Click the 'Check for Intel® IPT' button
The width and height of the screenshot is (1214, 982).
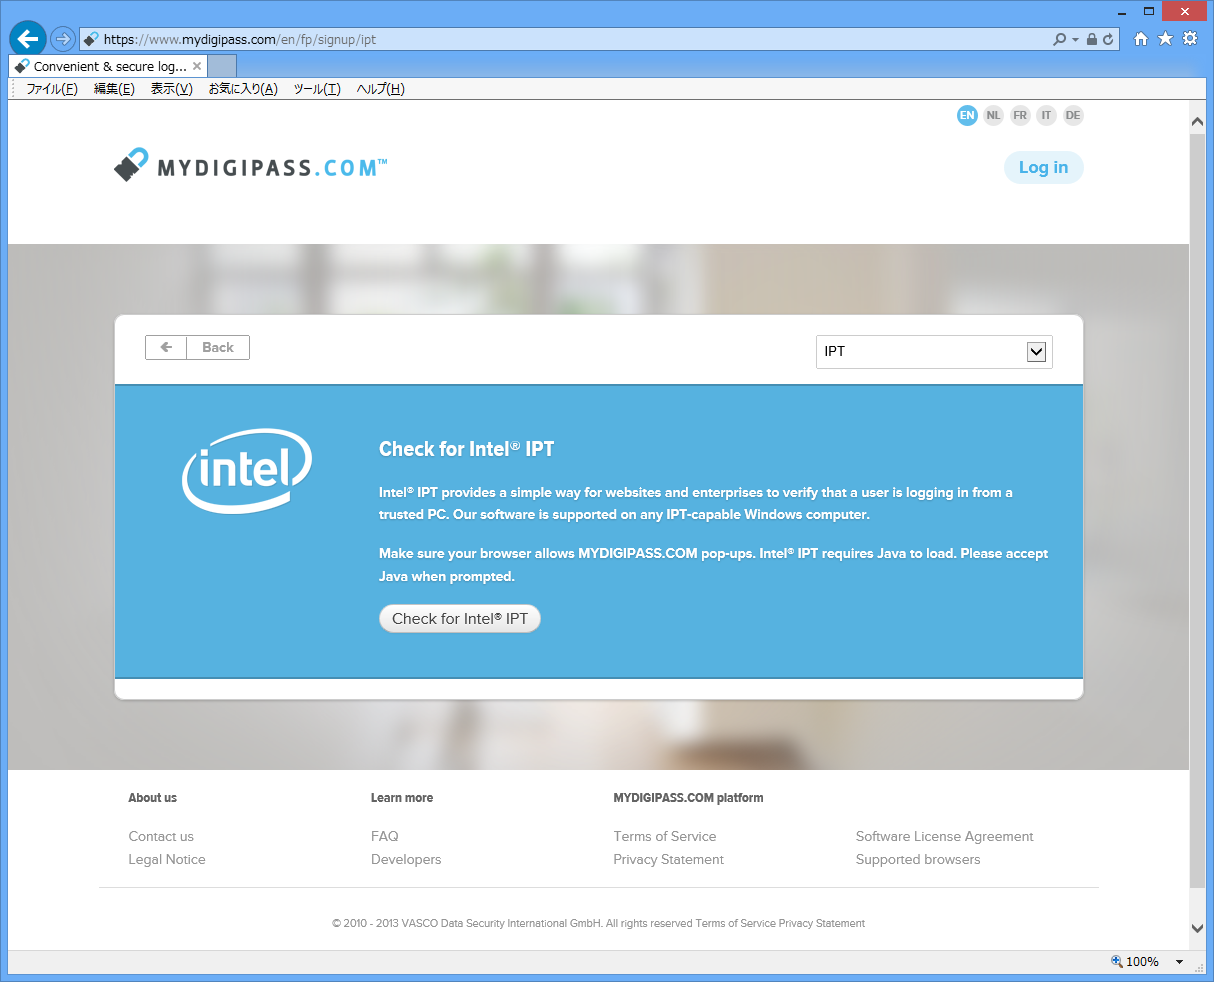coord(460,619)
